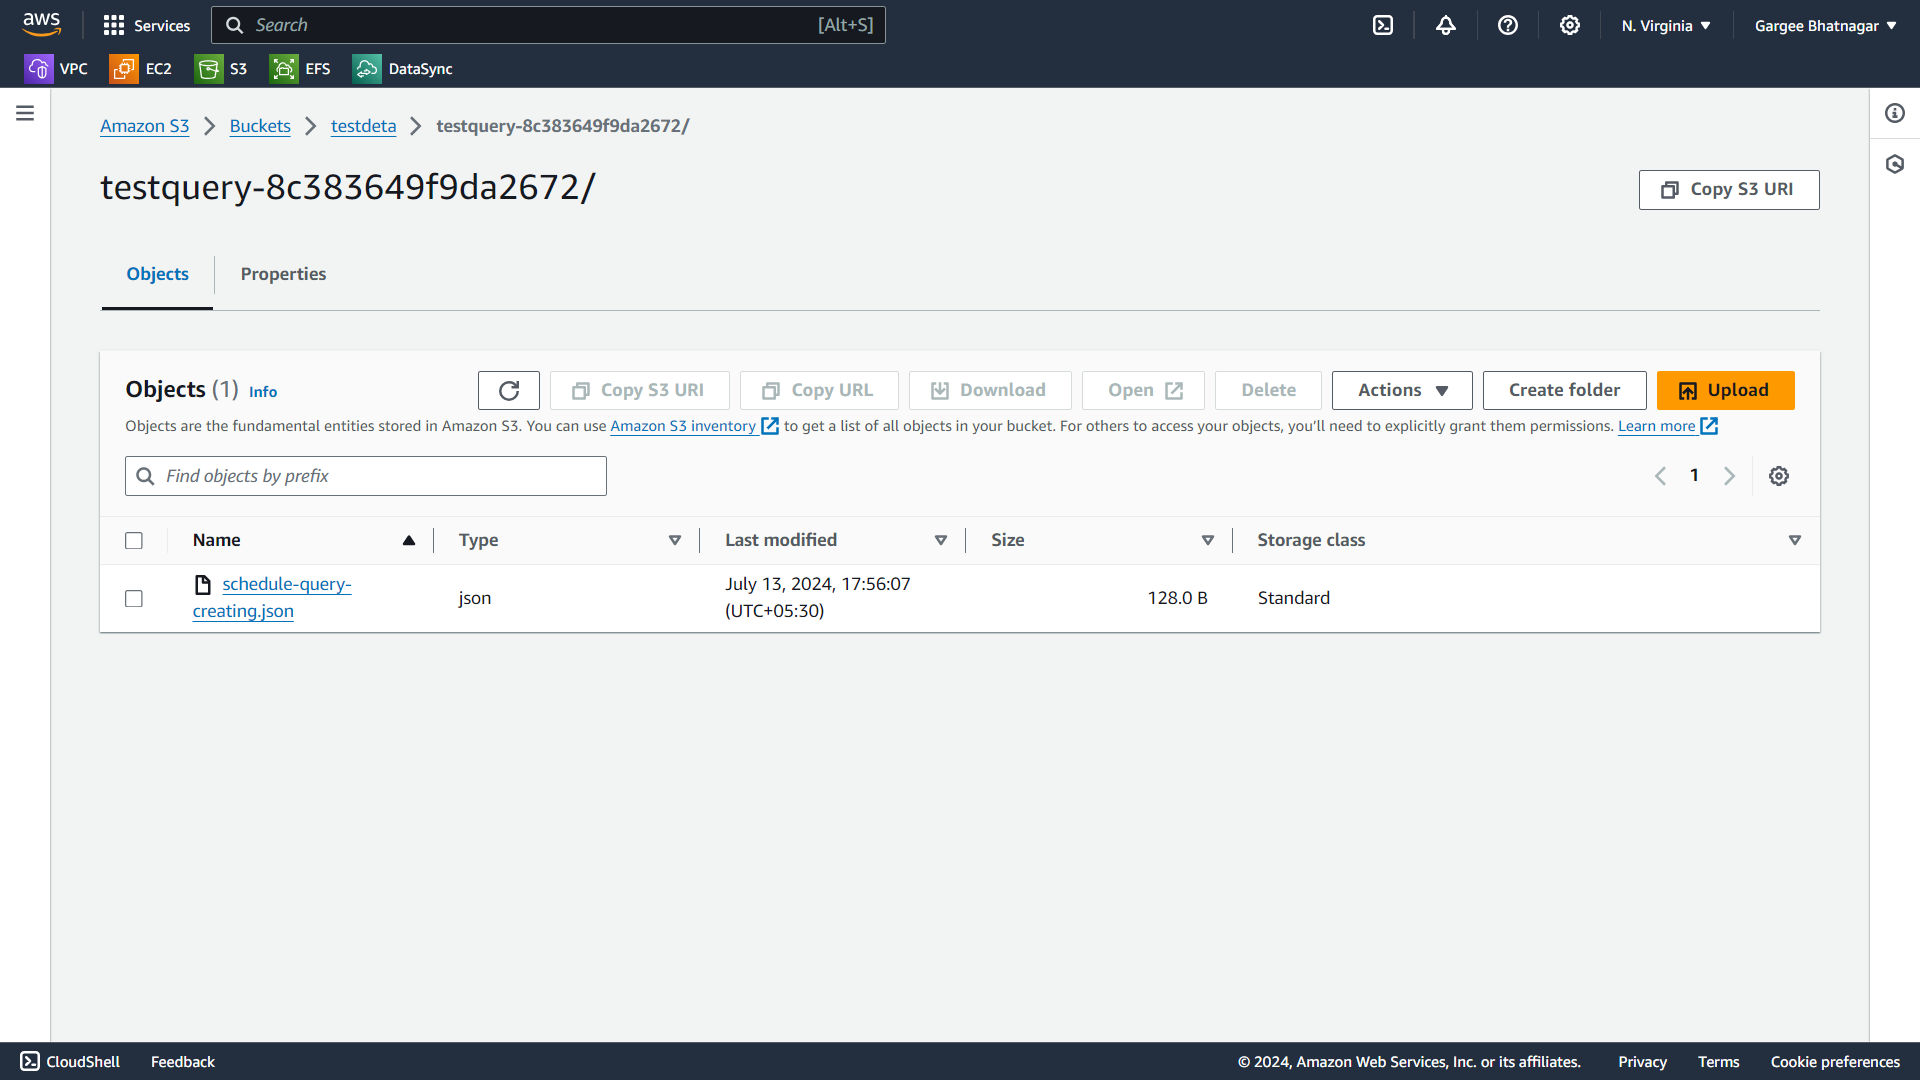Check the schedule-query-creating.json row checkbox
The height and width of the screenshot is (1080, 1920).
tap(134, 598)
